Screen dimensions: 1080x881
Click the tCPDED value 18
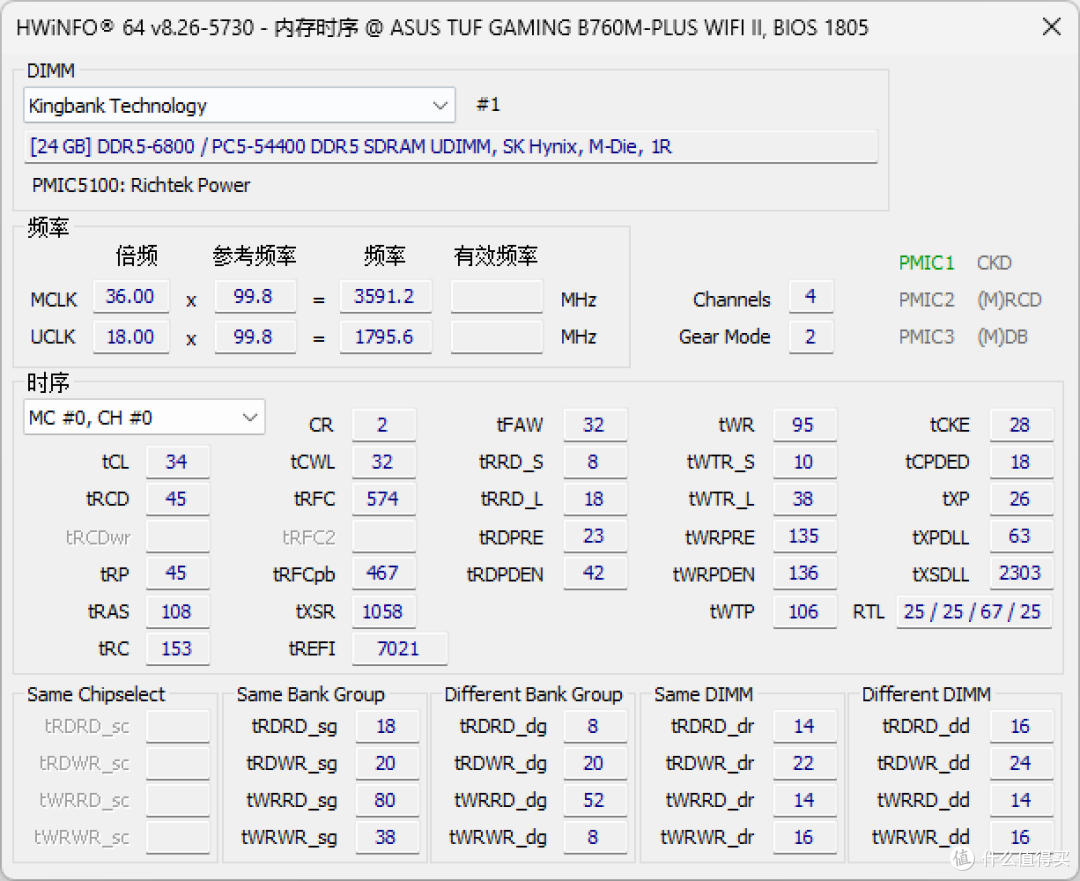tap(1021, 462)
